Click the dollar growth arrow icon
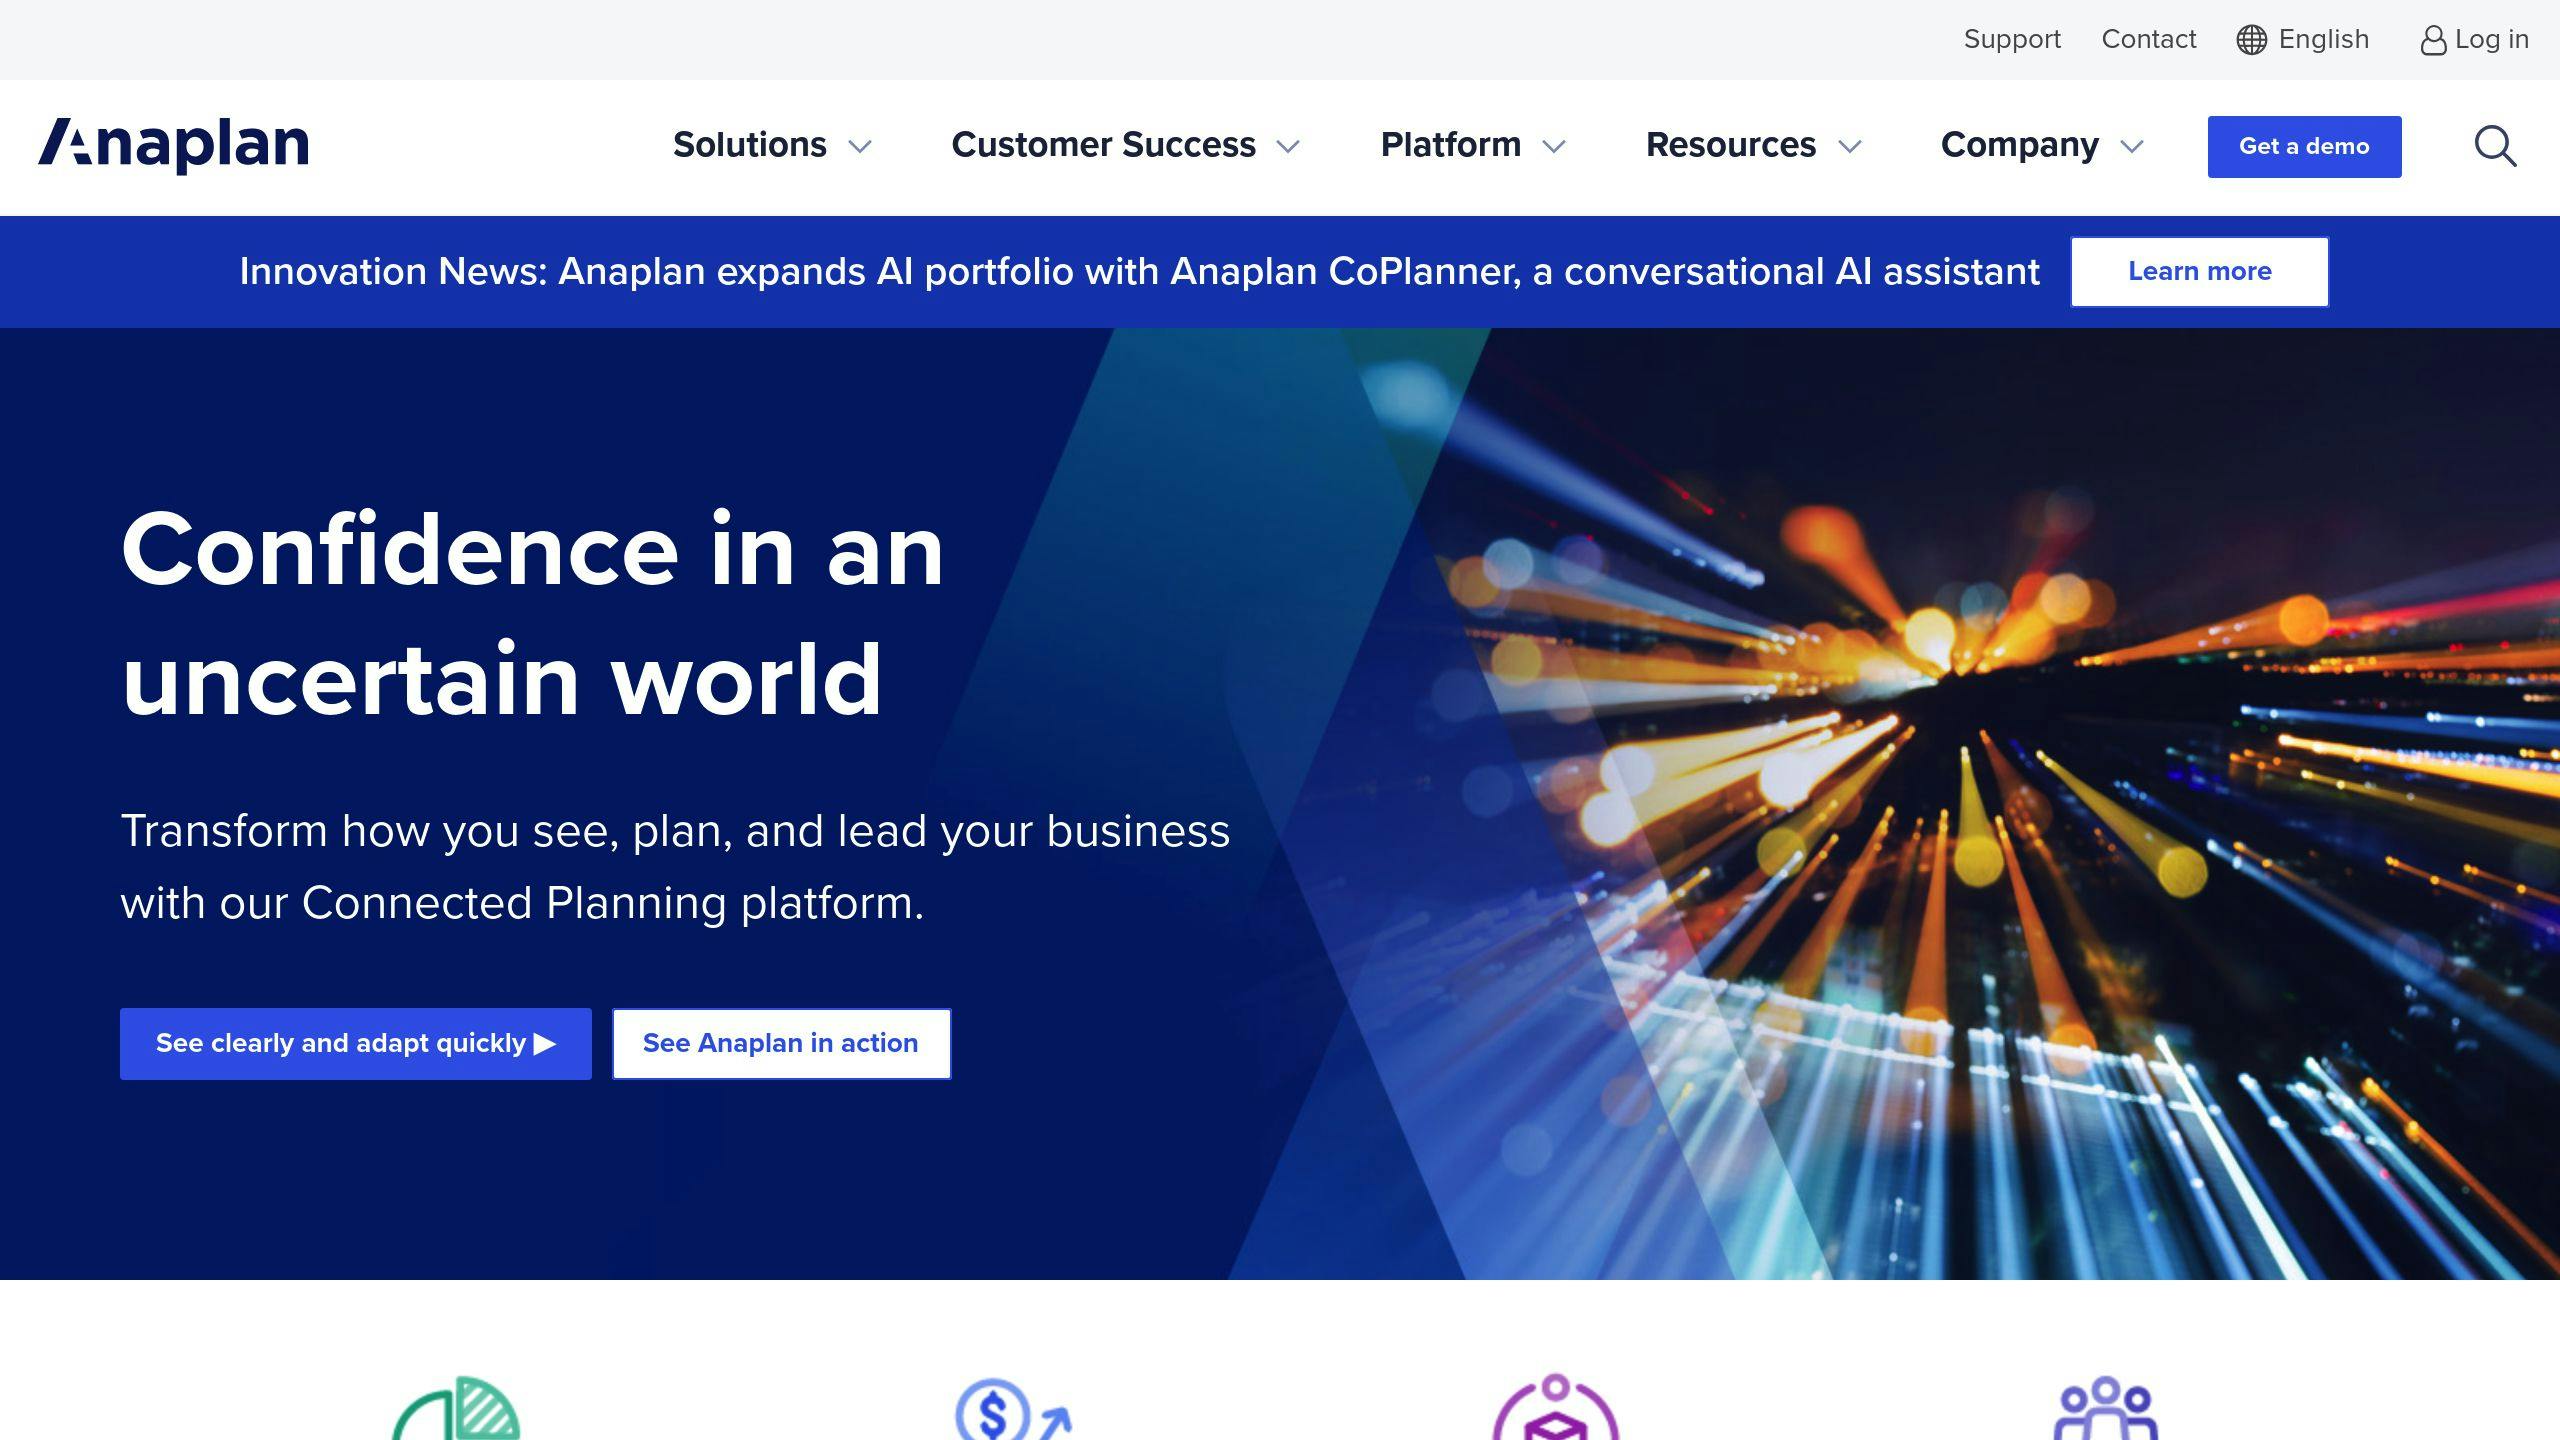2560x1440 pixels. [x=1013, y=1410]
